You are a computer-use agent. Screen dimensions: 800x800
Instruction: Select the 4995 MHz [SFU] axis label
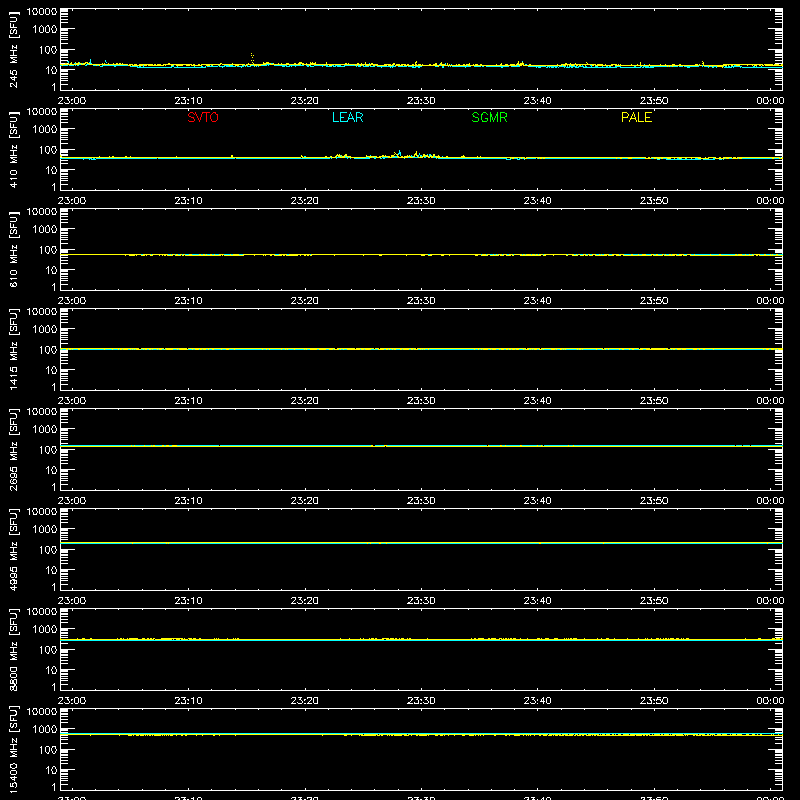click(x=14, y=549)
